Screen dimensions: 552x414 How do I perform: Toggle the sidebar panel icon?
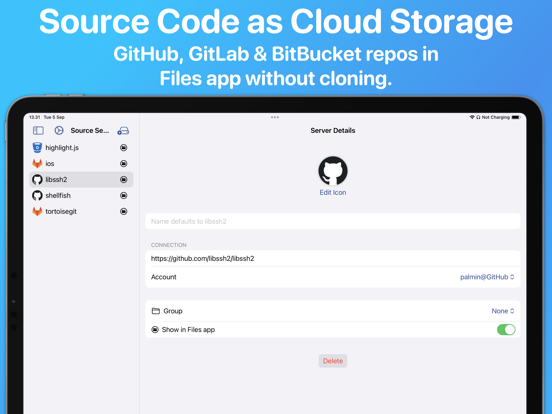click(38, 131)
